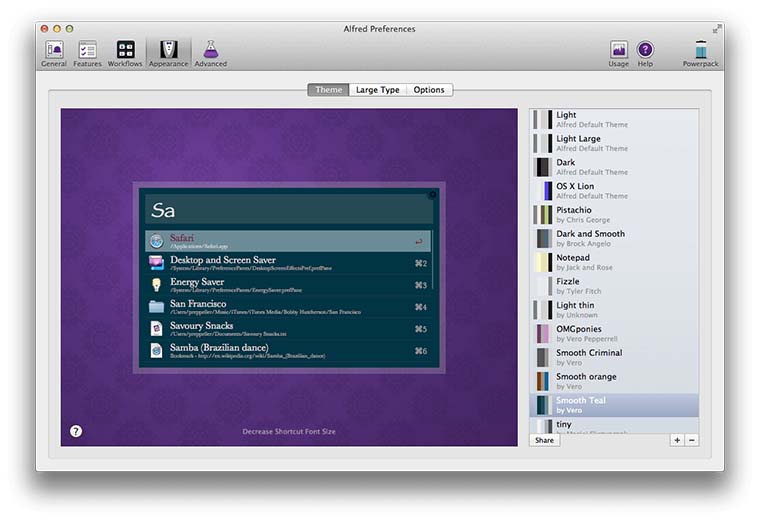Click the question mark help in preview

[x=76, y=431]
